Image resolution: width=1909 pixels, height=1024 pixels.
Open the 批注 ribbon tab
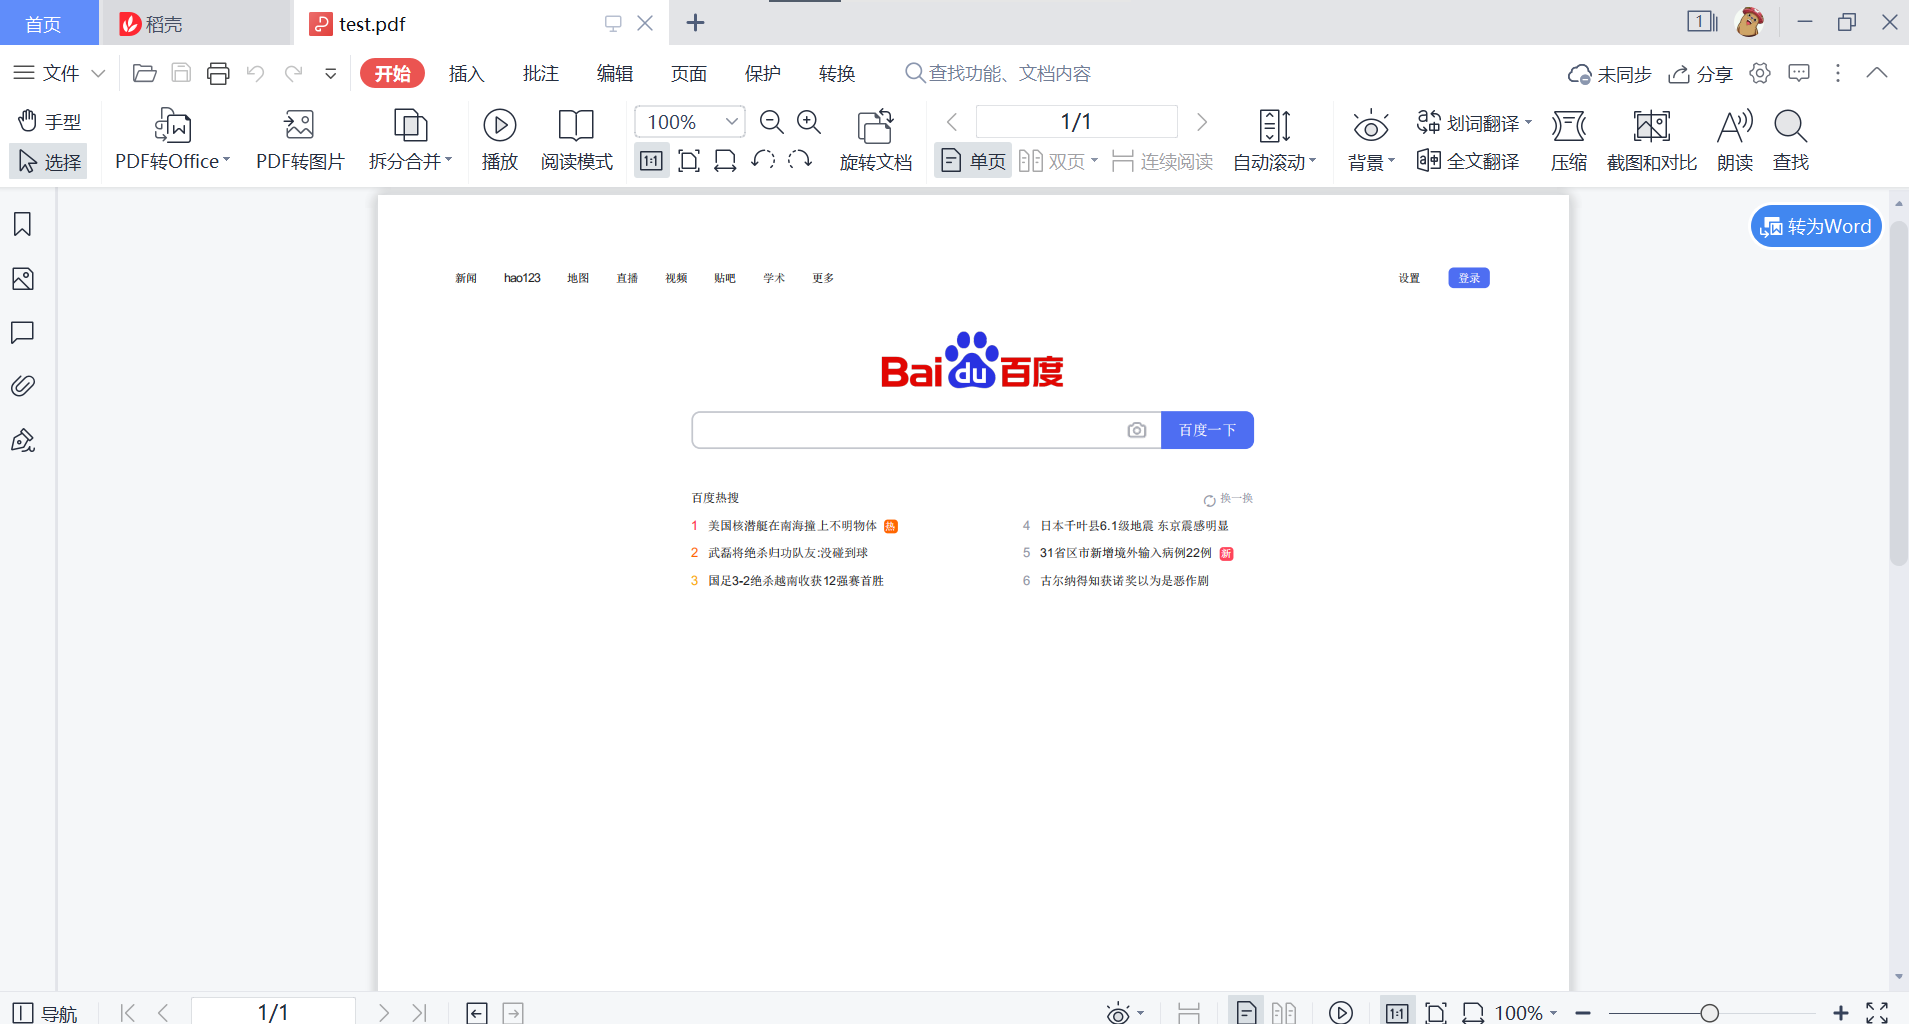pyautogui.click(x=540, y=73)
